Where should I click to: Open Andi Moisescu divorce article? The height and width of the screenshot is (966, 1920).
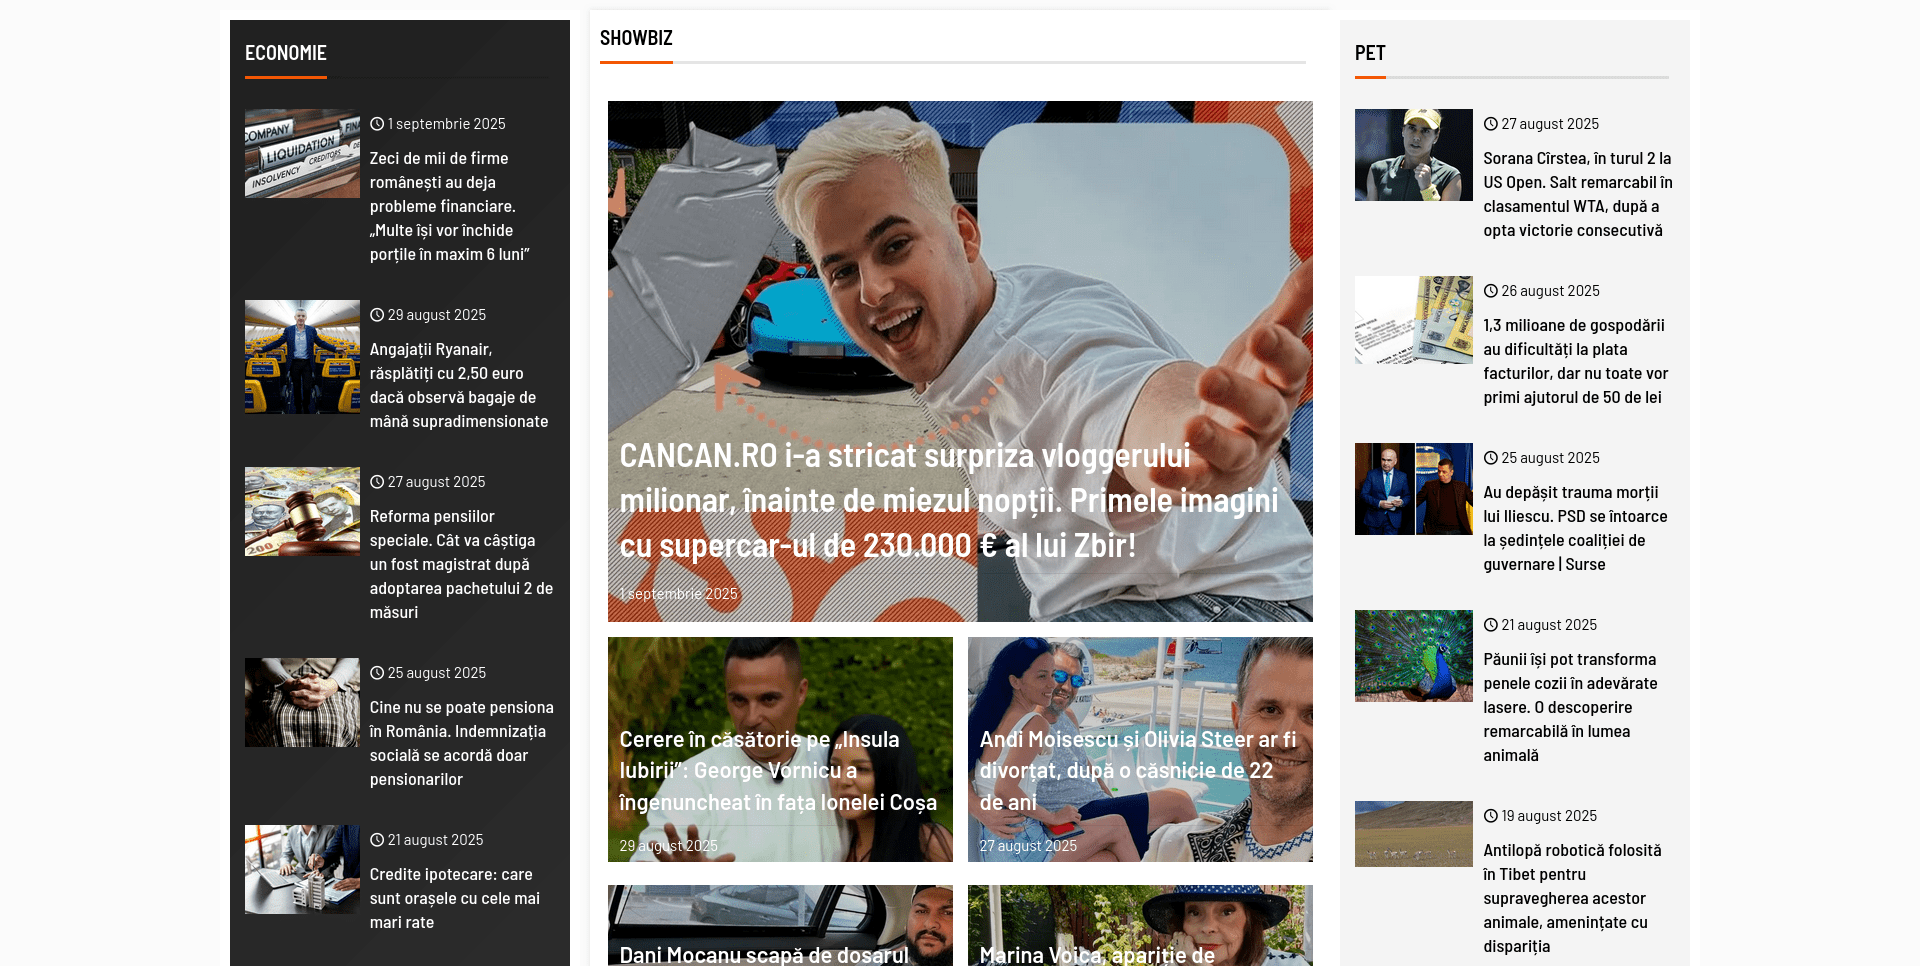tap(1137, 770)
